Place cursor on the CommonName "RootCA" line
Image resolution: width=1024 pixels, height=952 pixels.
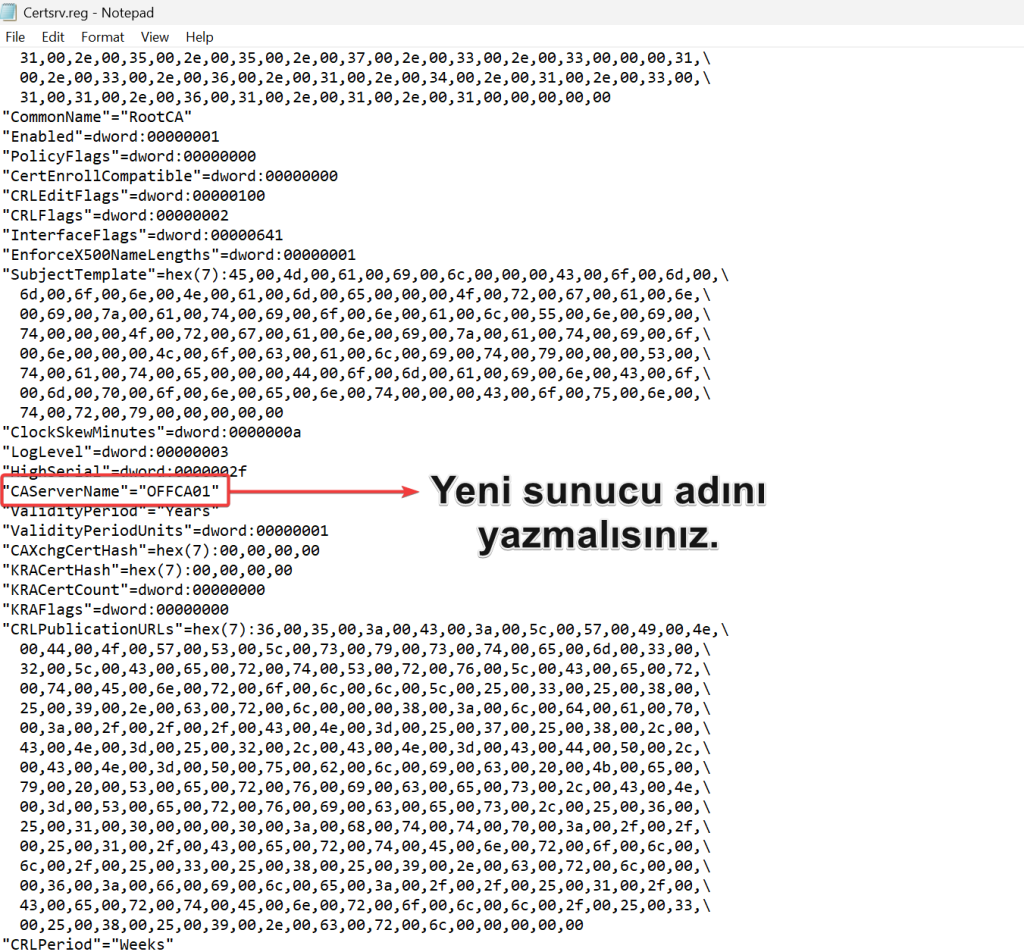click(x=97, y=116)
